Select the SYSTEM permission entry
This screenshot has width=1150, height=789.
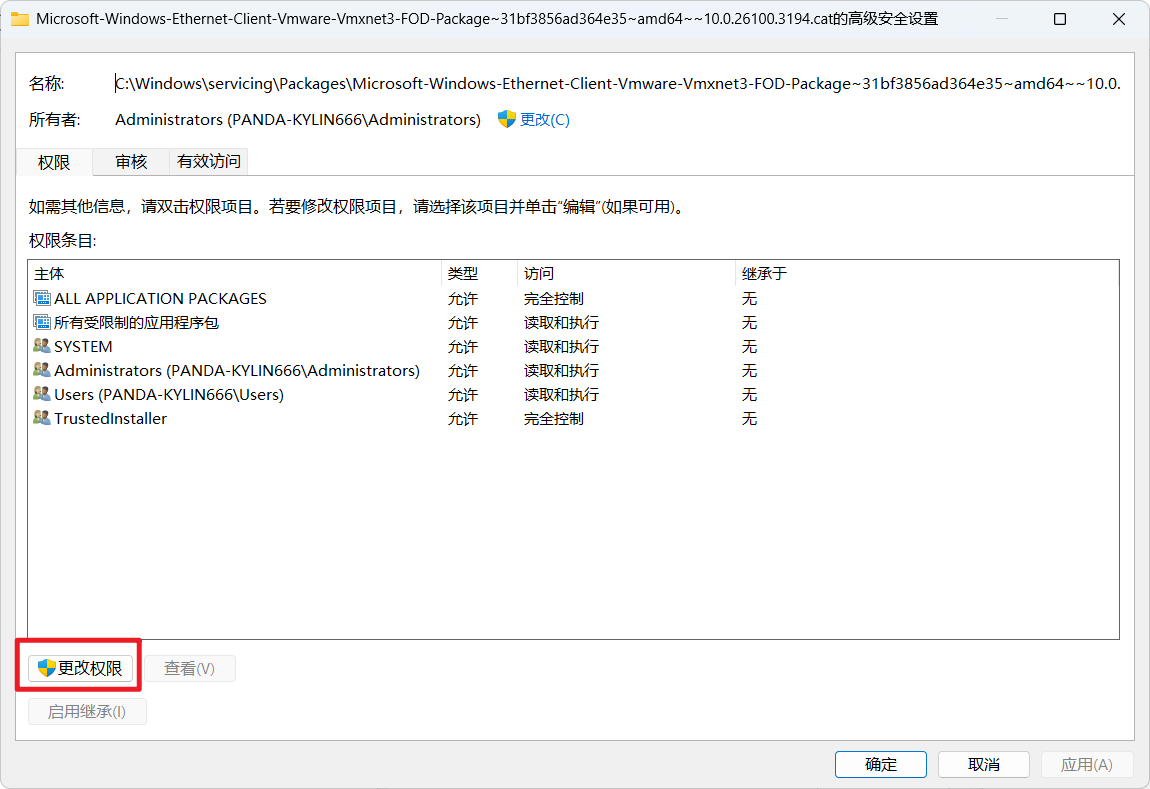click(574, 346)
